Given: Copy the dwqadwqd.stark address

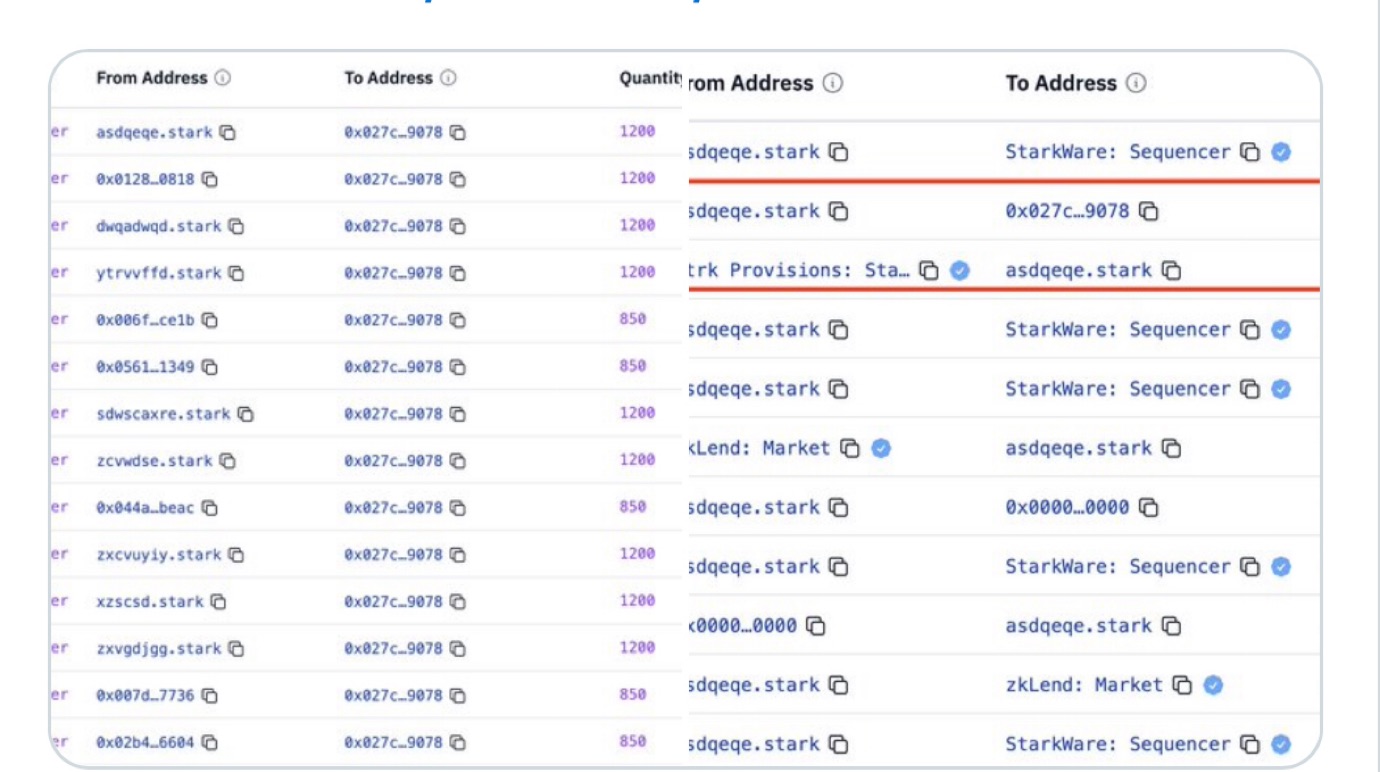Looking at the screenshot, I should point(236,226).
